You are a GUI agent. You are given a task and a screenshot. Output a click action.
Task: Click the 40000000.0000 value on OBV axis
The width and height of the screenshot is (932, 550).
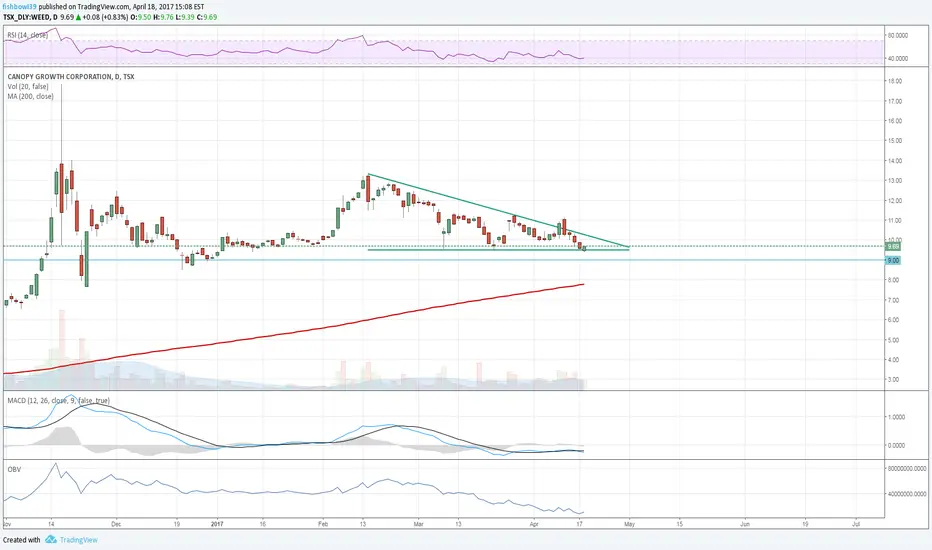[x=906, y=494]
